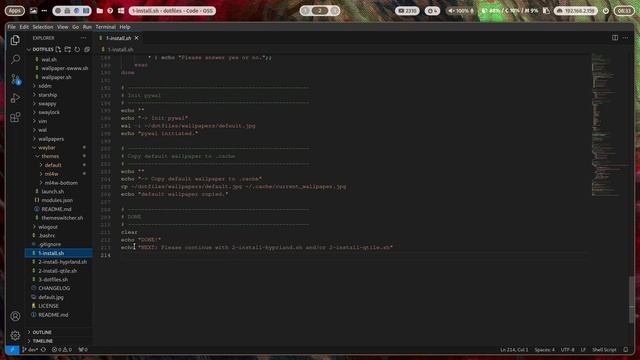Open CHANGELOG file in Explorer
640x360 pixels.
pyautogui.click(x=54, y=288)
